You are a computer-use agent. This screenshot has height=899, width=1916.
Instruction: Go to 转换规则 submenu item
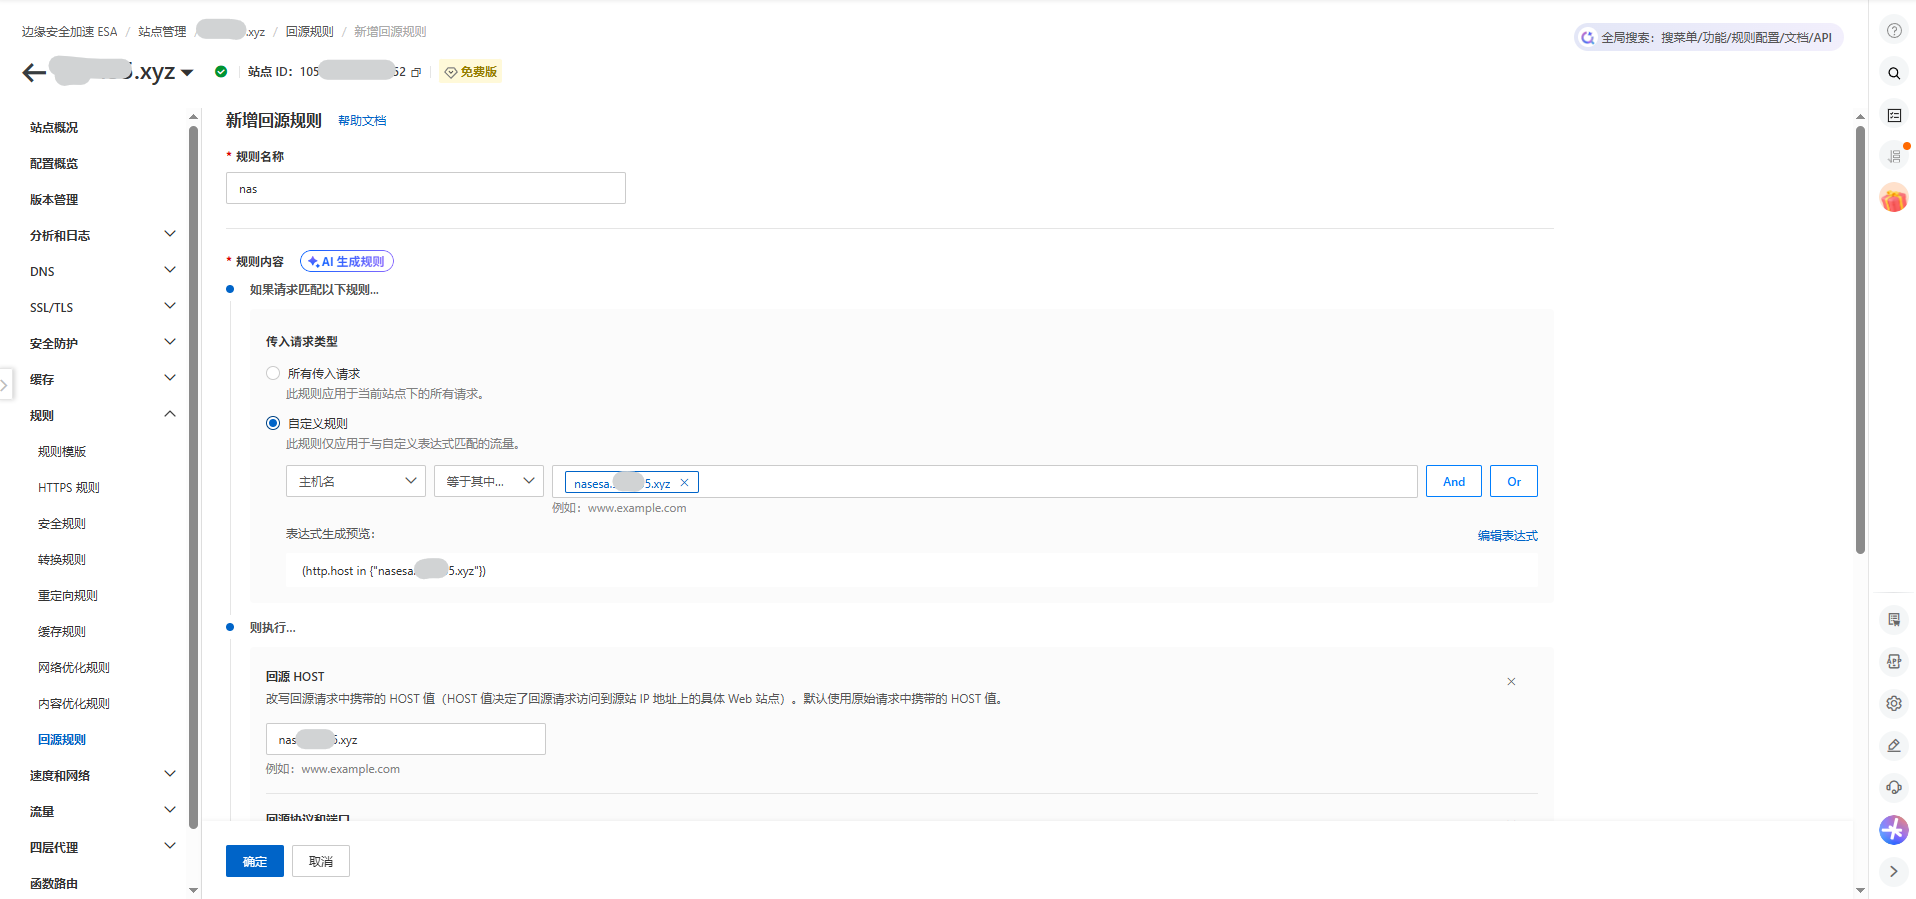coord(62,559)
